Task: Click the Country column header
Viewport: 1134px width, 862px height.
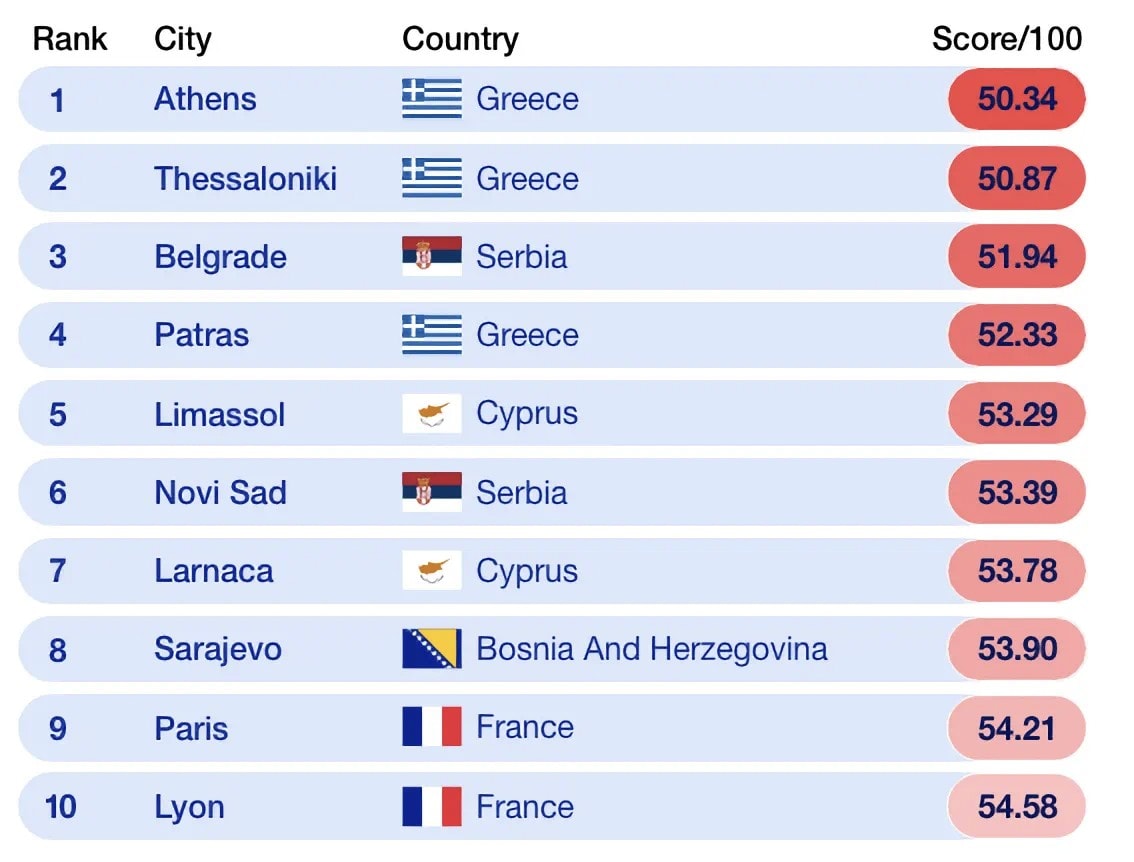Action: click(x=460, y=39)
